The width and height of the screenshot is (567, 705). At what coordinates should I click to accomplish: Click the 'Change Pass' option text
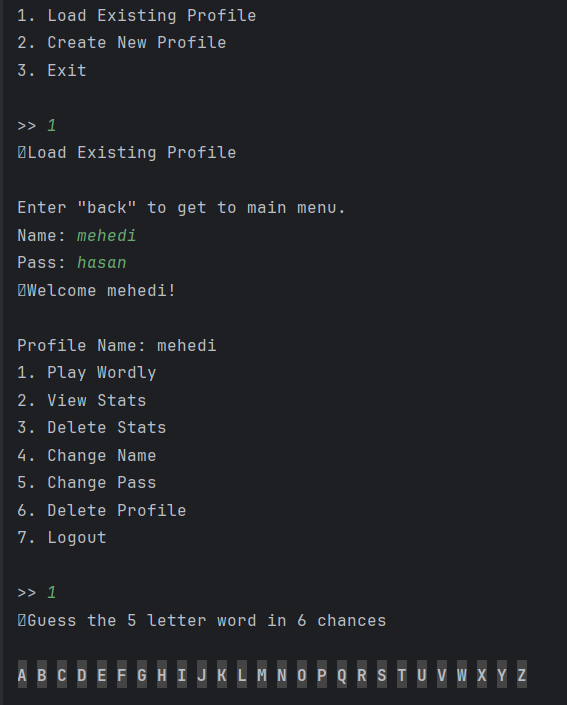[x=102, y=482]
